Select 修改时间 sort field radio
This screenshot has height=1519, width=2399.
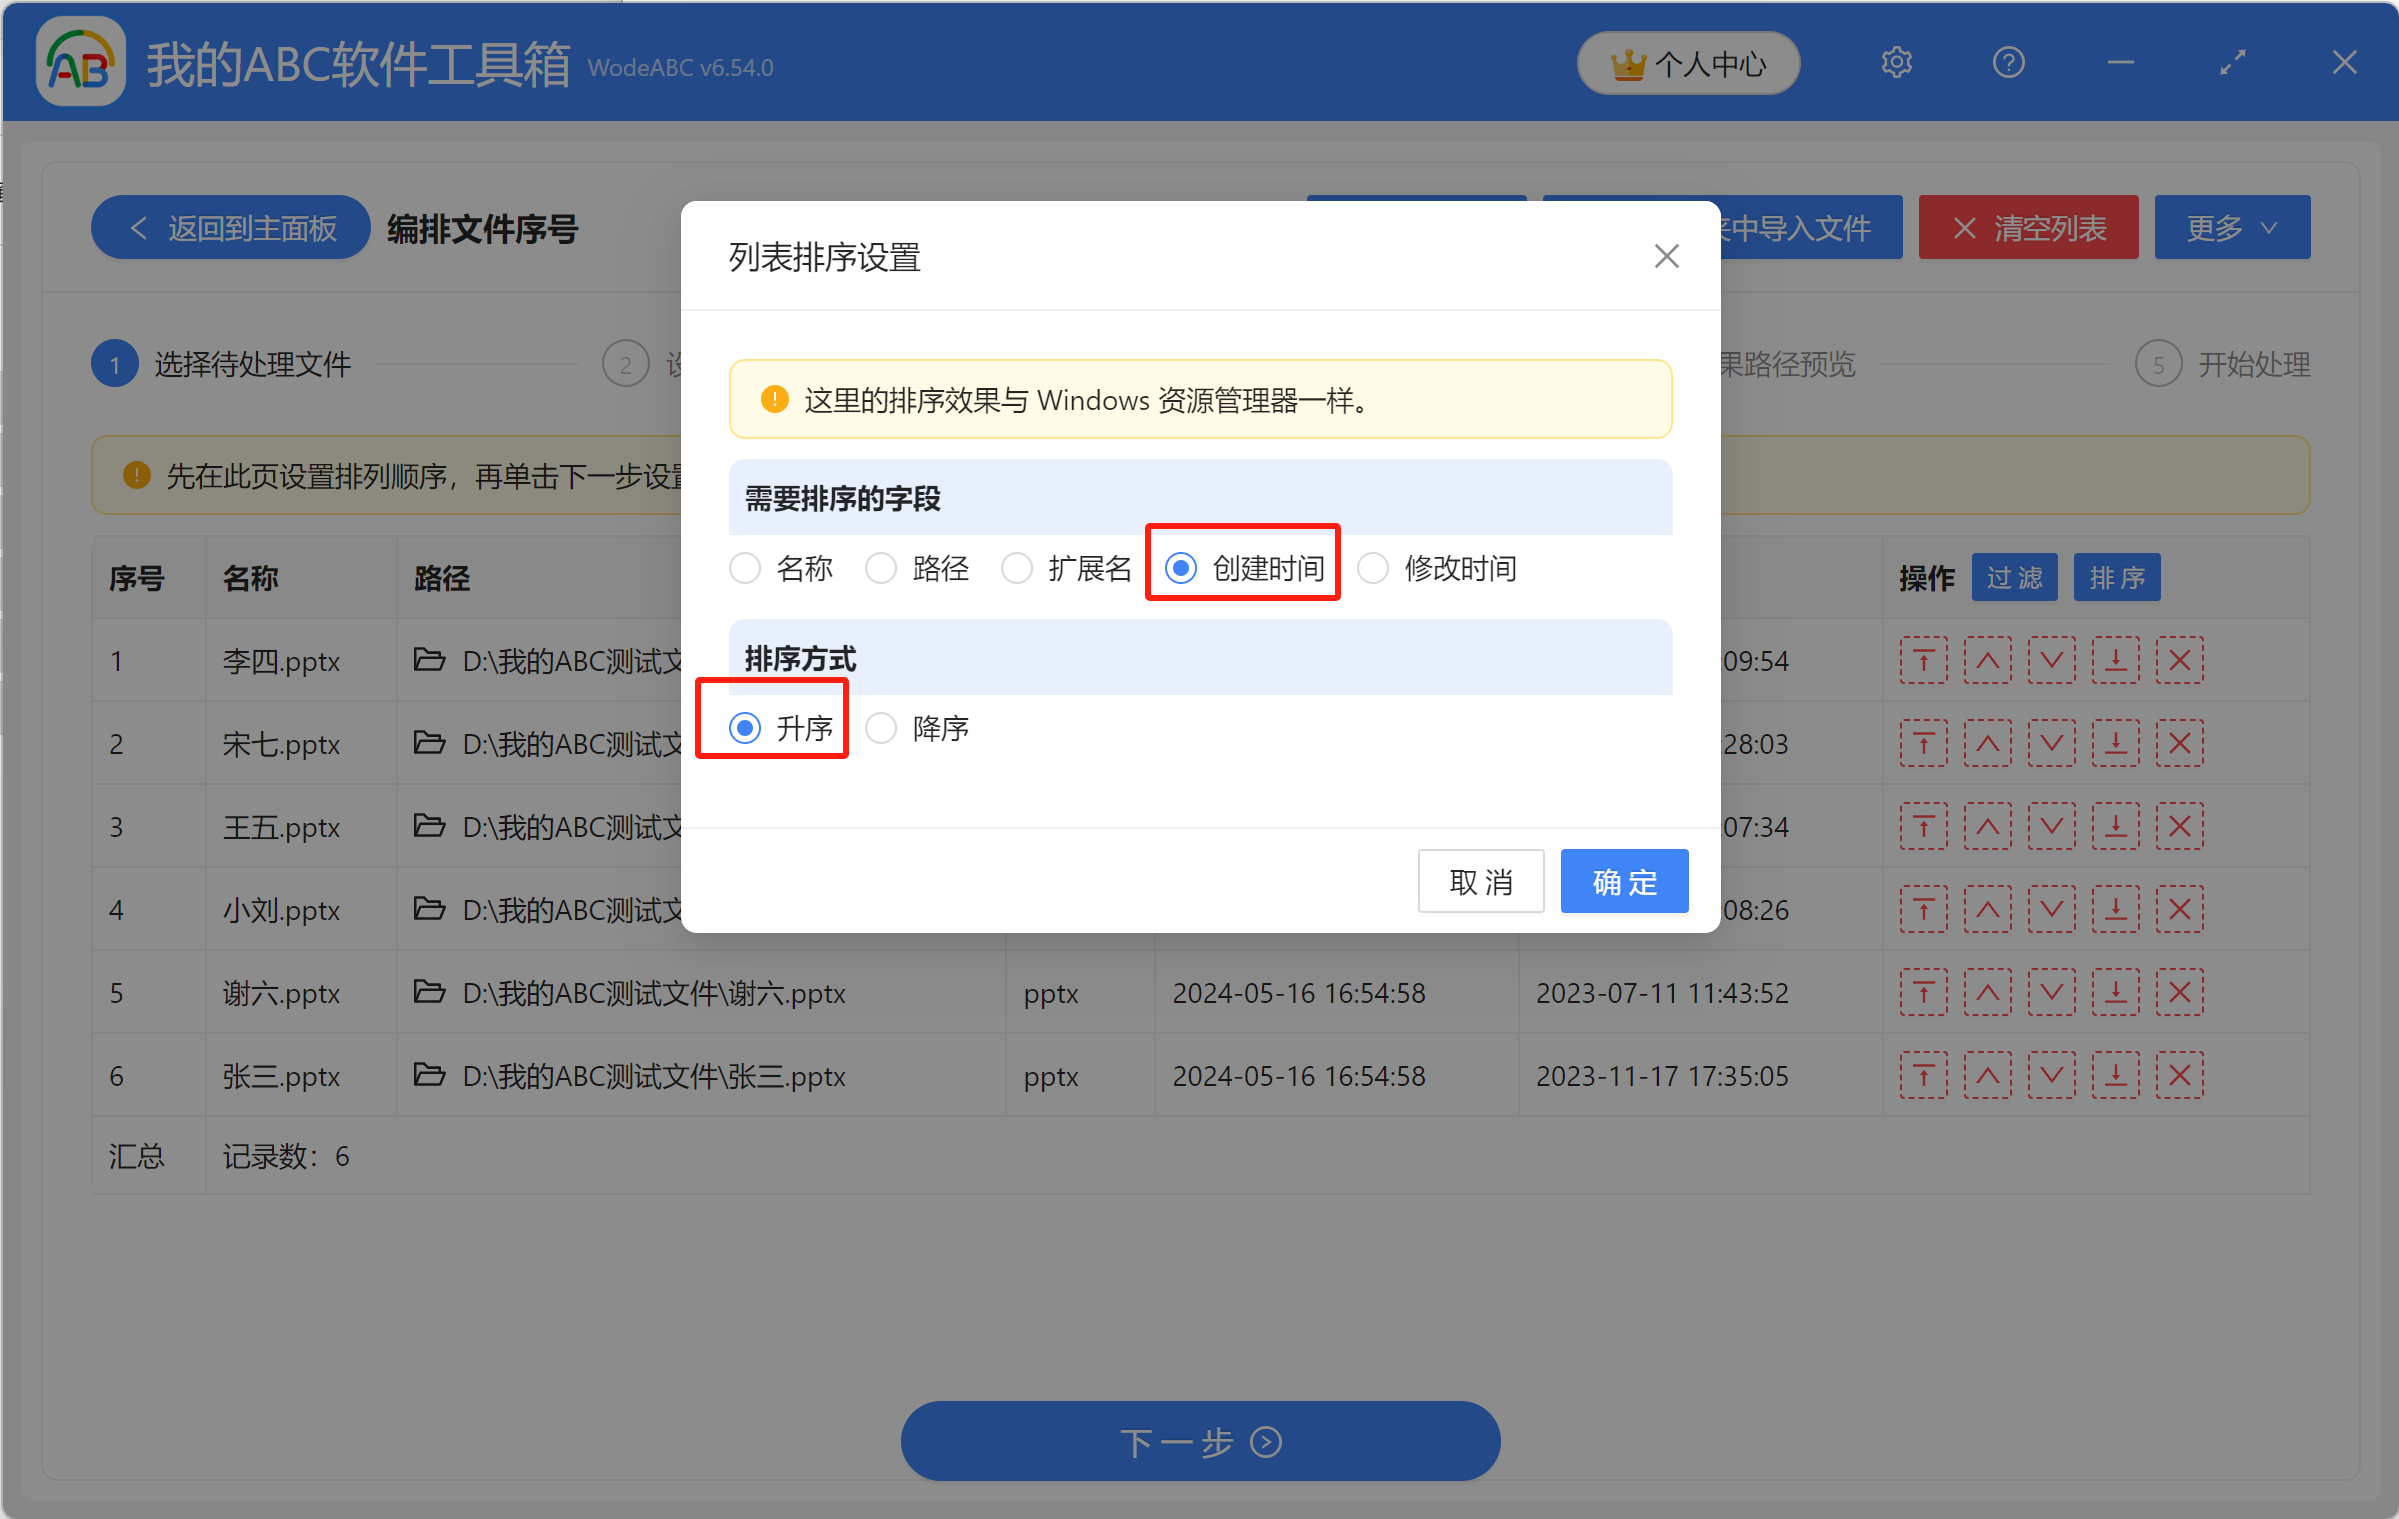click(x=1373, y=569)
